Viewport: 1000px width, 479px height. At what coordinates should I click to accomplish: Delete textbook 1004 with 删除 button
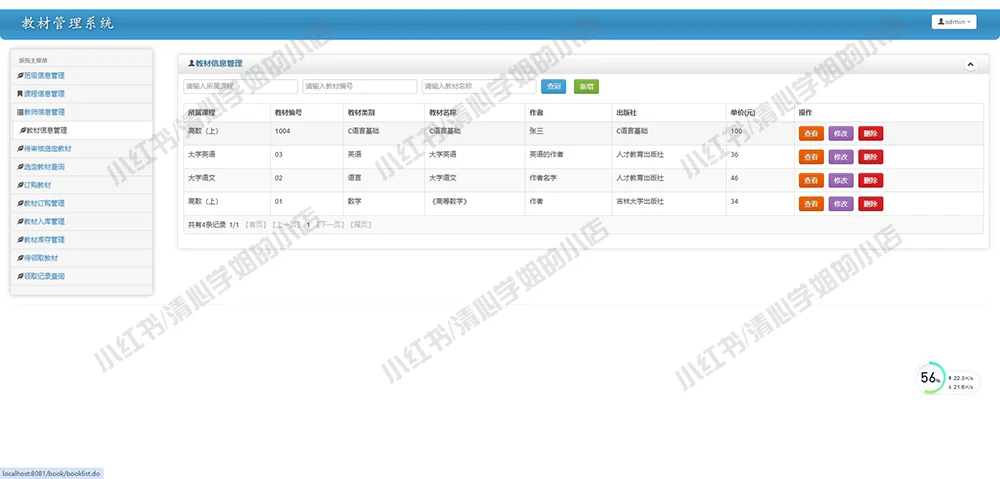[x=871, y=133]
